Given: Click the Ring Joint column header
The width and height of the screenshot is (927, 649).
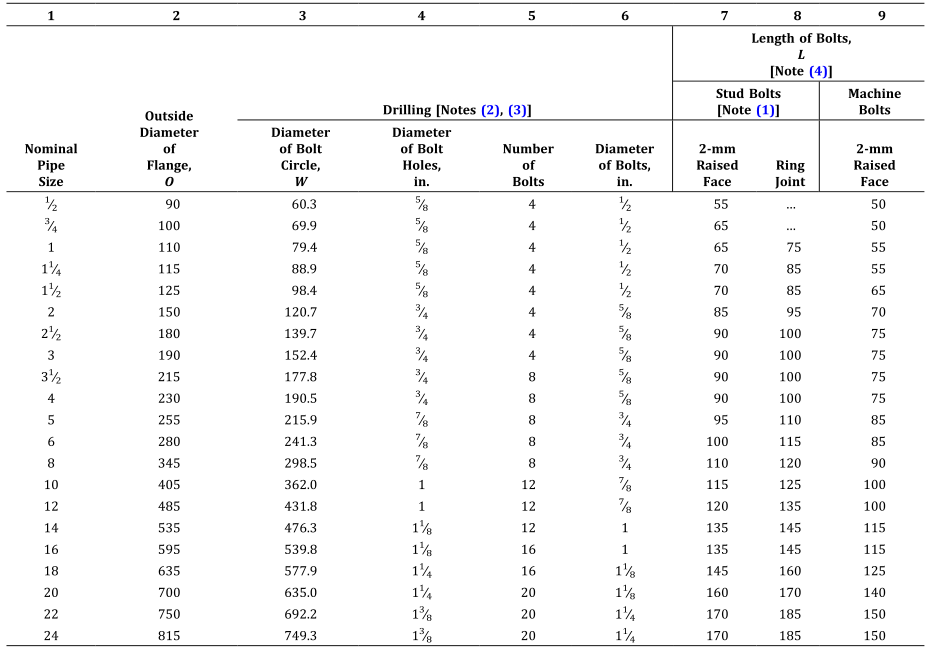Looking at the screenshot, I should point(789,173).
